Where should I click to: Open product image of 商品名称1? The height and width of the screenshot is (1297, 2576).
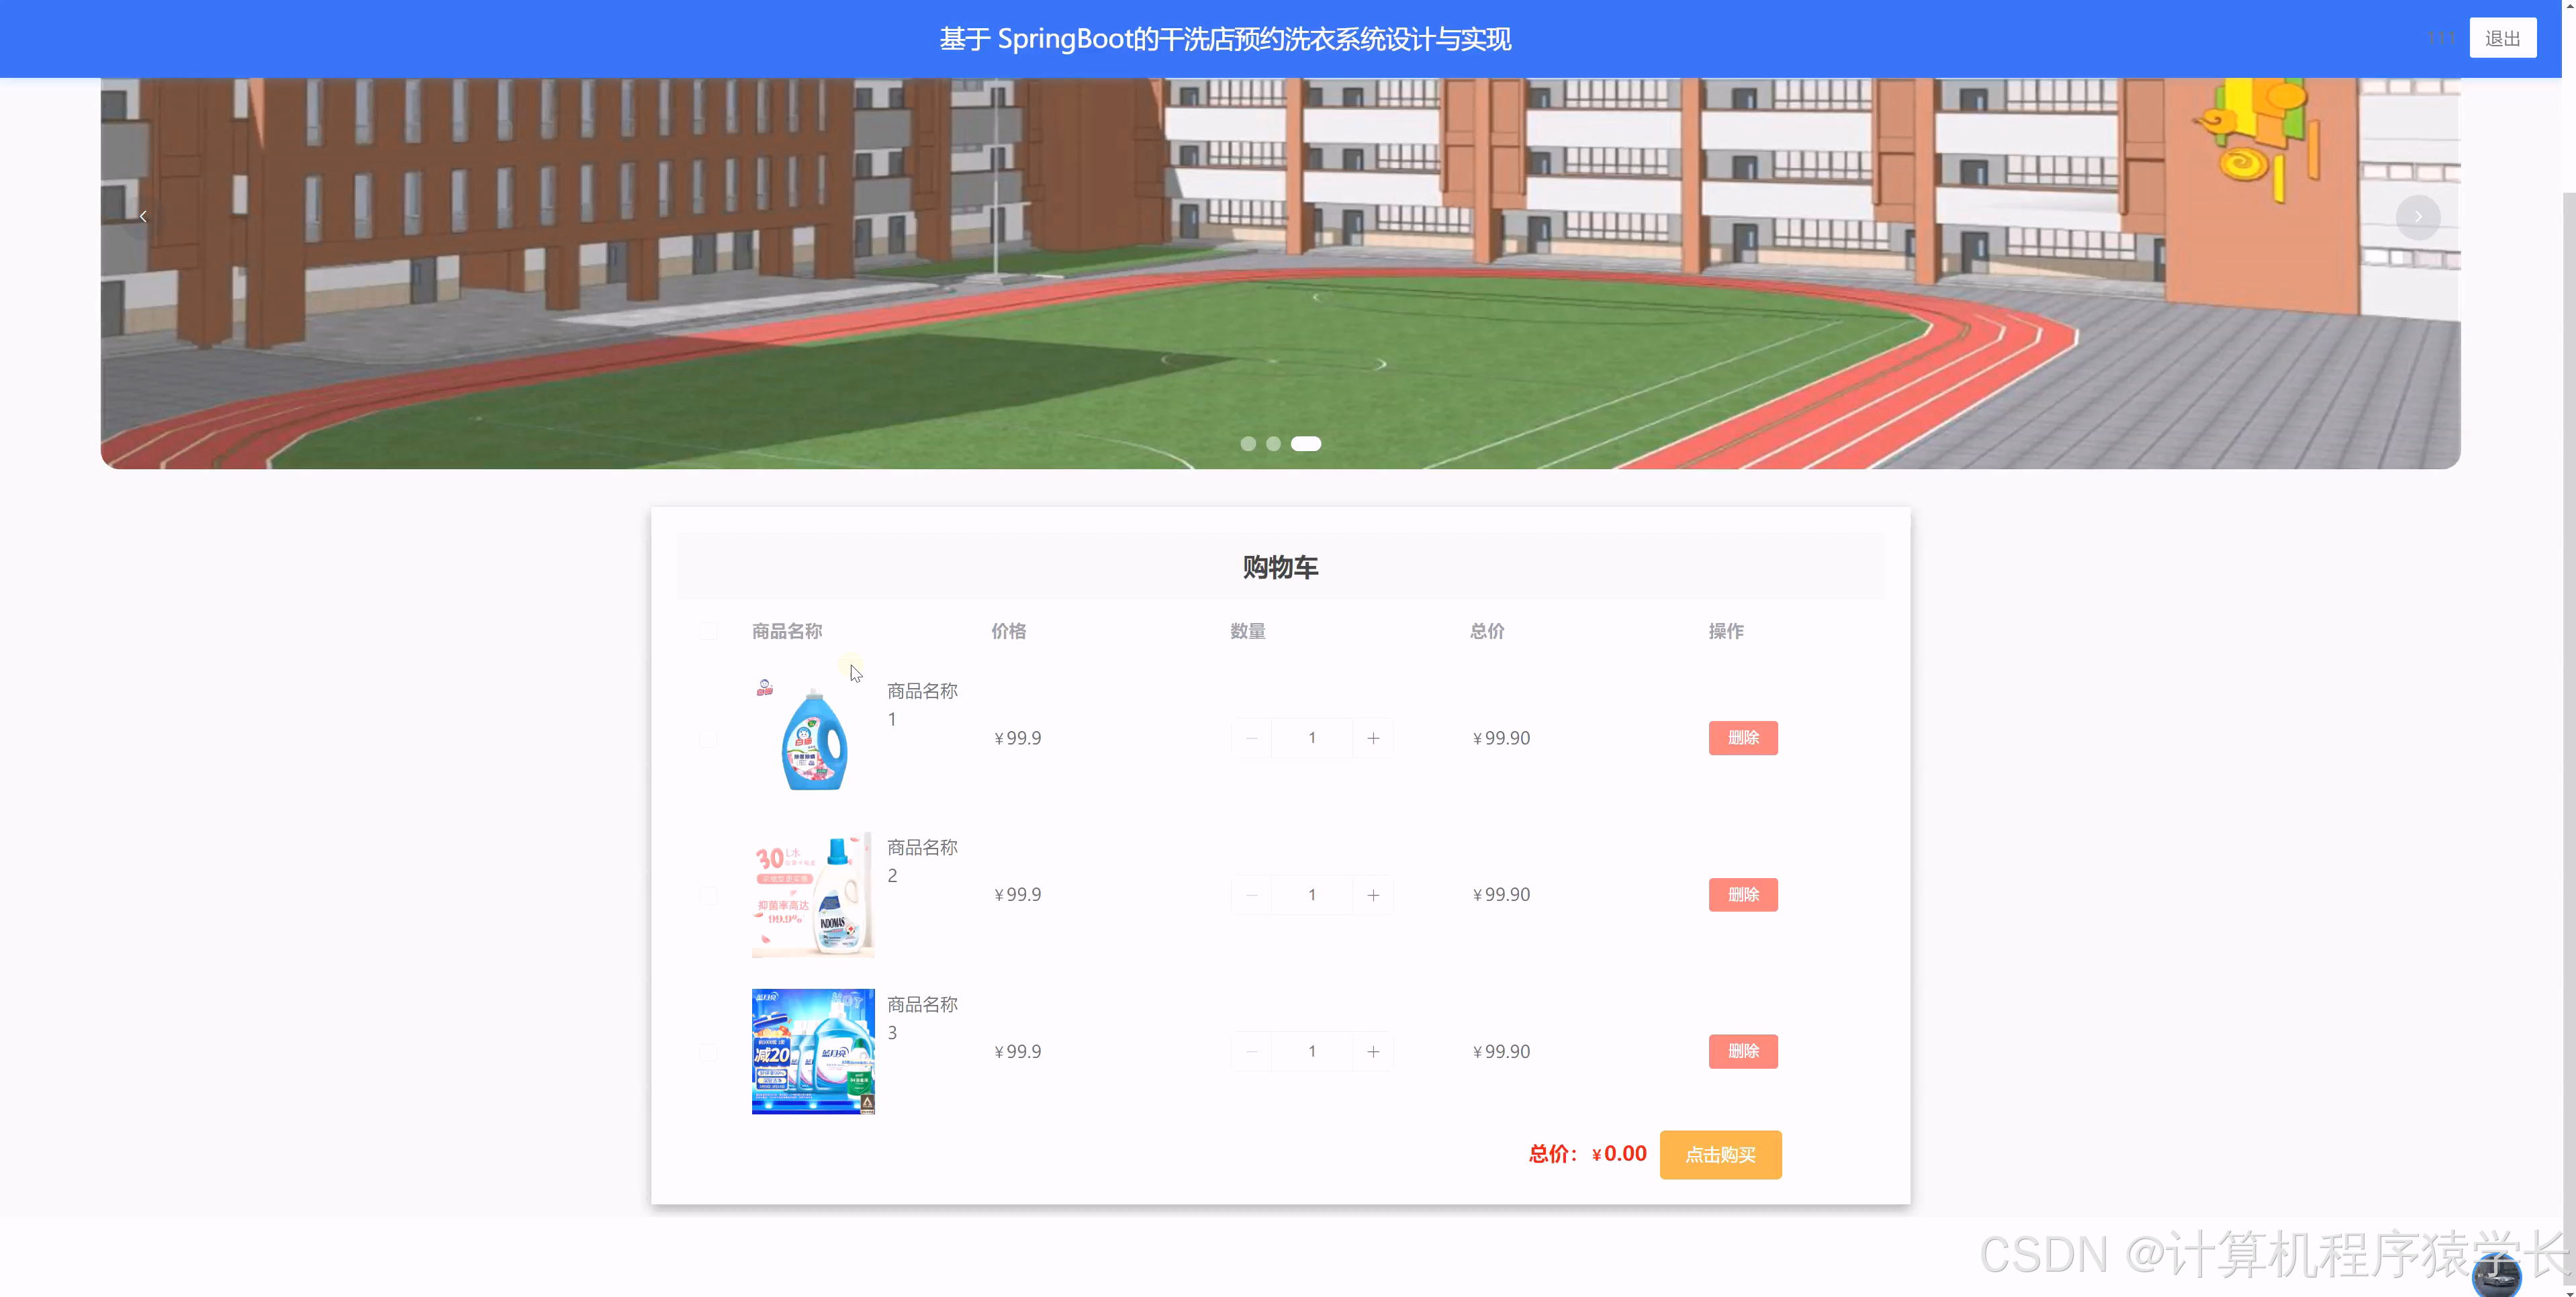tap(812, 737)
